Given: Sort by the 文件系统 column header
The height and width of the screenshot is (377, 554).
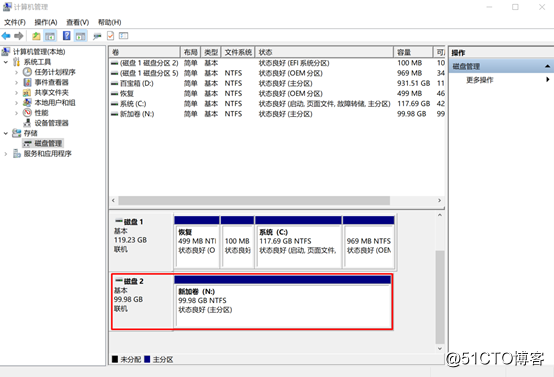Looking at the screenshot, I should coord(238,52).
